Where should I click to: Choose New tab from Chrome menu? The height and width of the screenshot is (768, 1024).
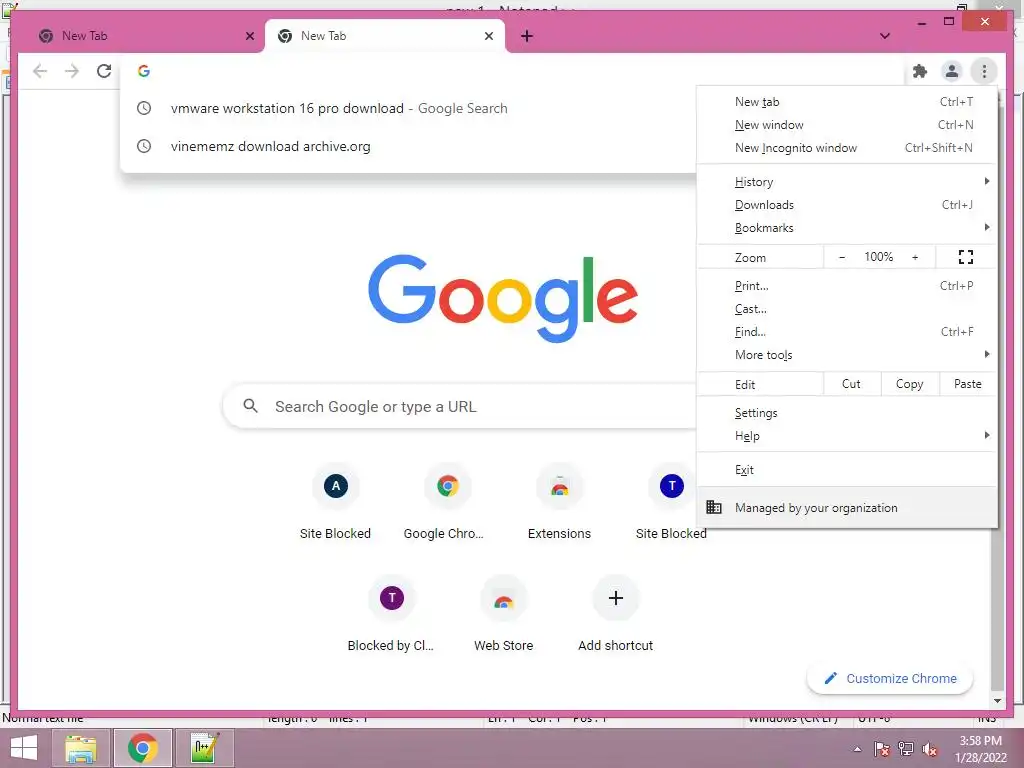(x=847, y=102)
